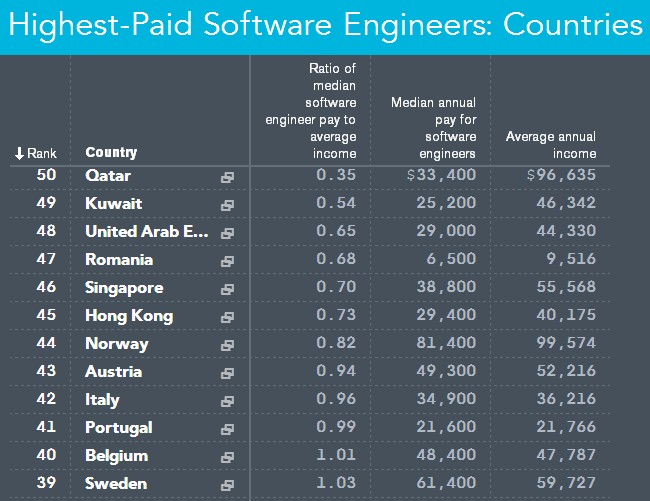Screen dimensions: 650x501
Task: Sort the table by Rank column
Action: 36,153
